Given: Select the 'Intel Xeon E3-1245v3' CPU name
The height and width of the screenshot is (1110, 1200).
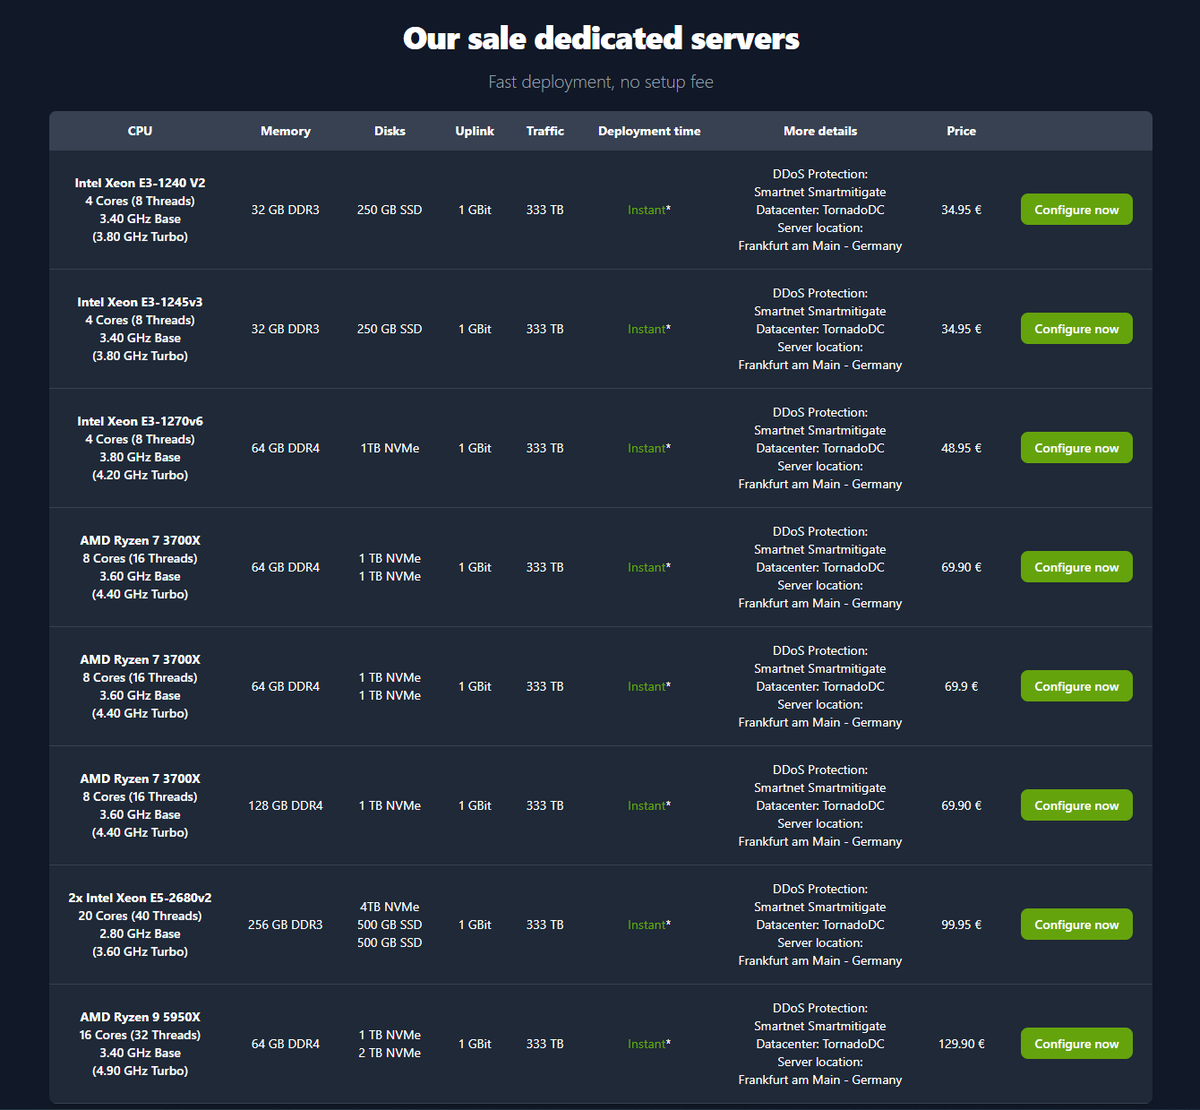Looking at the screenshot, I should tap(140, 302).
